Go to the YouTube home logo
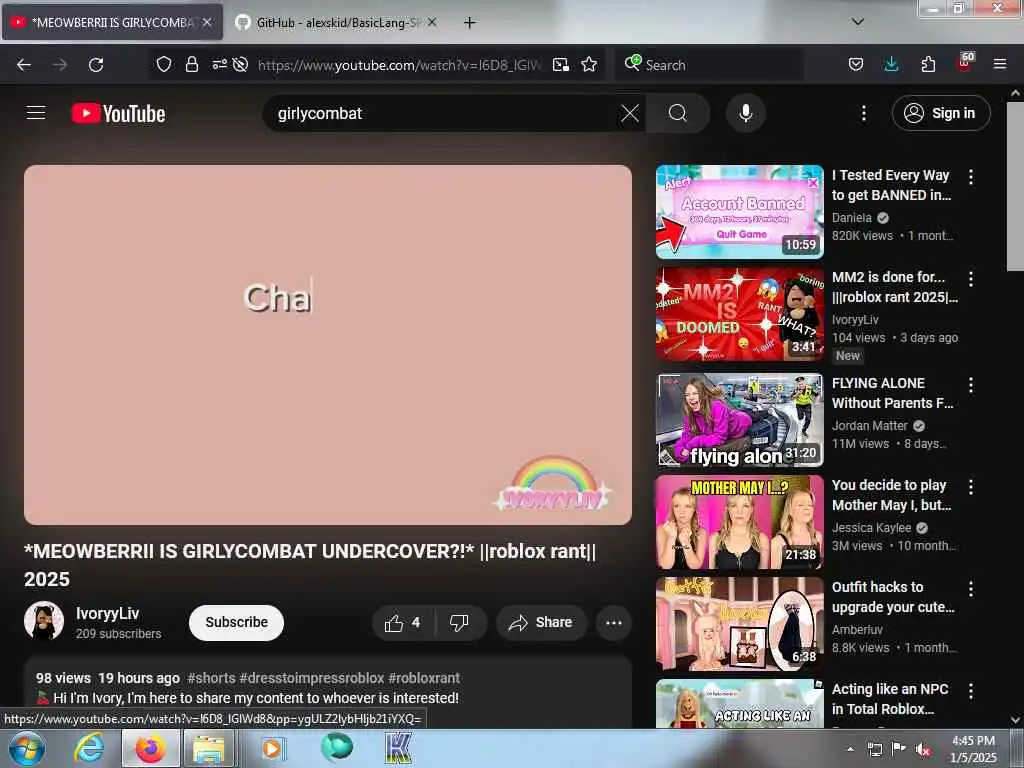This screenshot has width=1024, height=768. [118, 114]
